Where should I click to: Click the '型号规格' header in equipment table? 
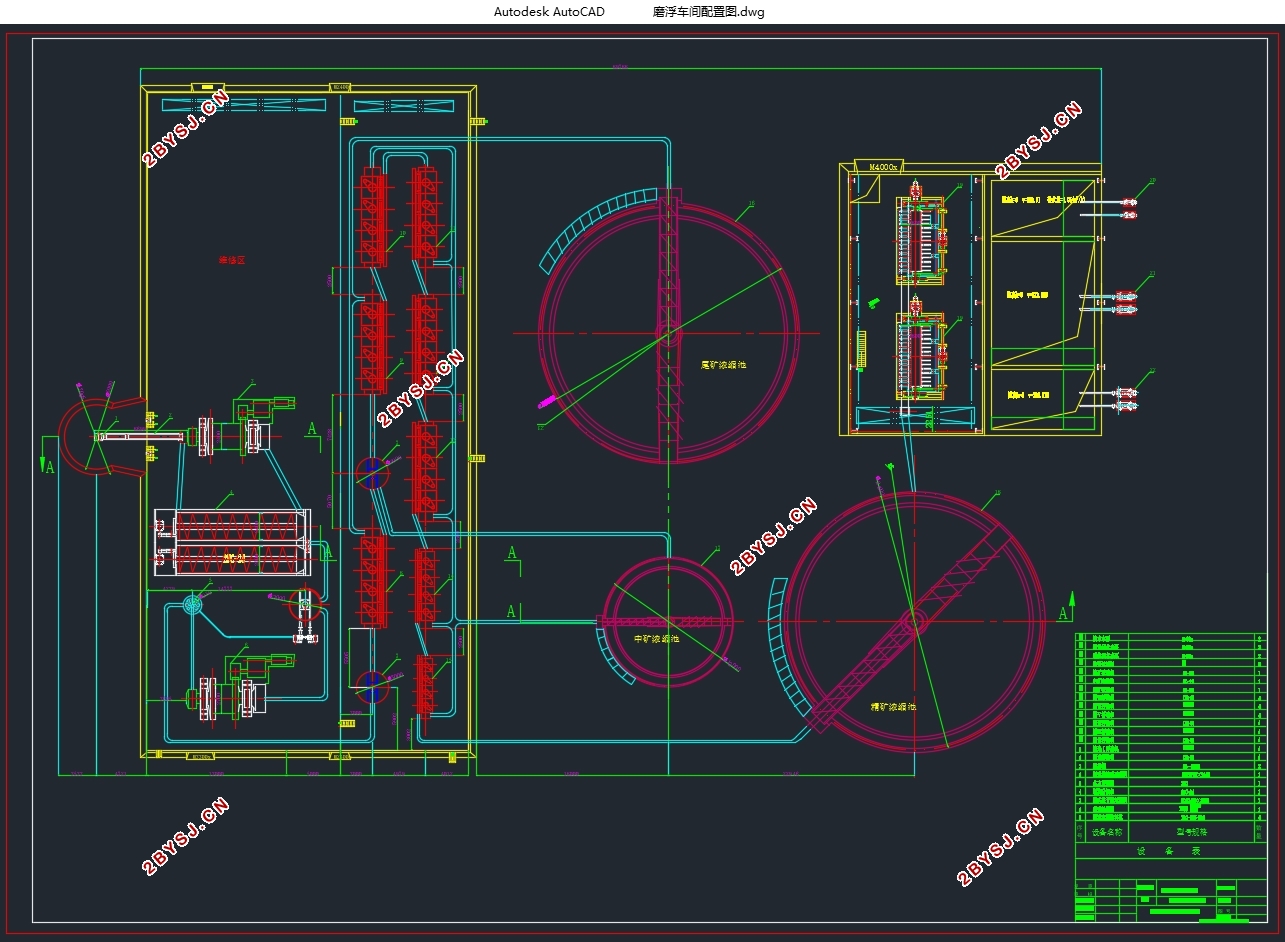coord(1192,831)
